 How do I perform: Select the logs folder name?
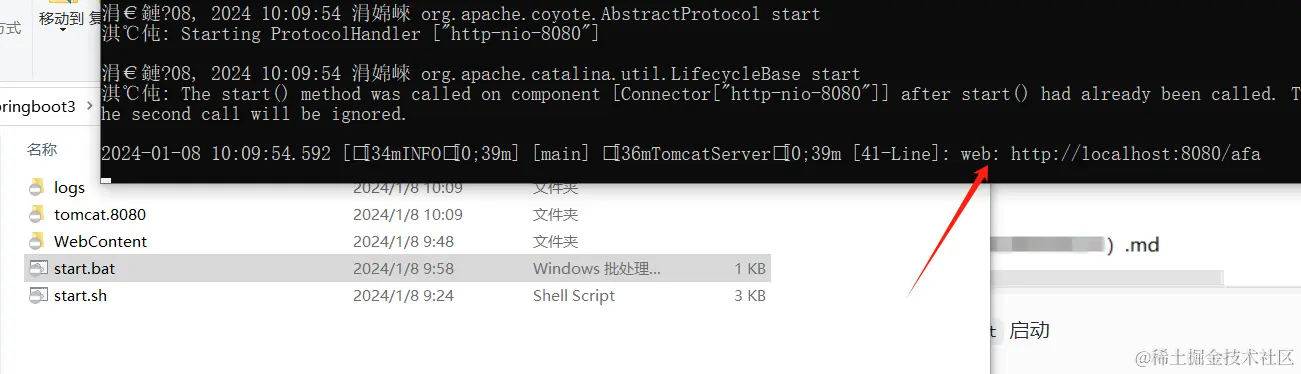tap(69, 187)
